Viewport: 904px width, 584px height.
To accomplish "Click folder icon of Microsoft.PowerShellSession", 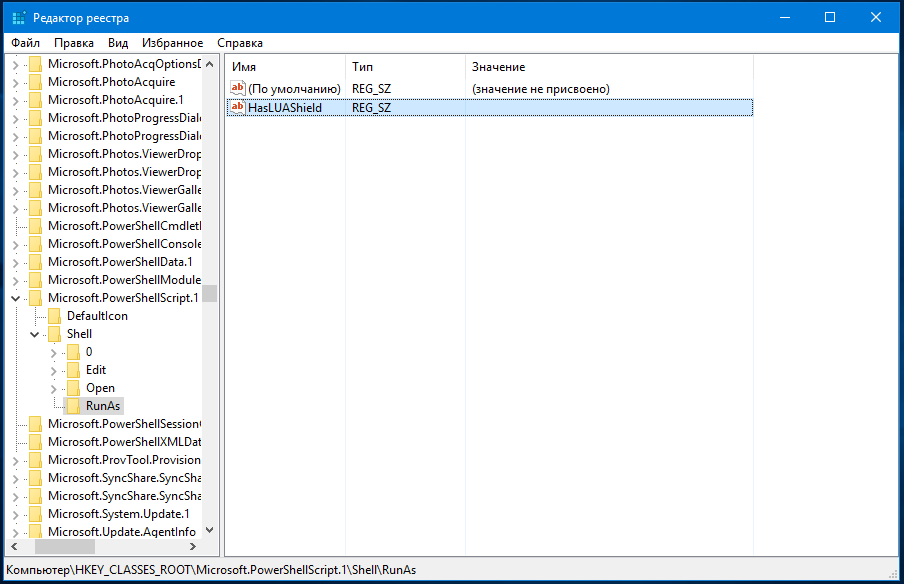I will [x=35, y=424].
